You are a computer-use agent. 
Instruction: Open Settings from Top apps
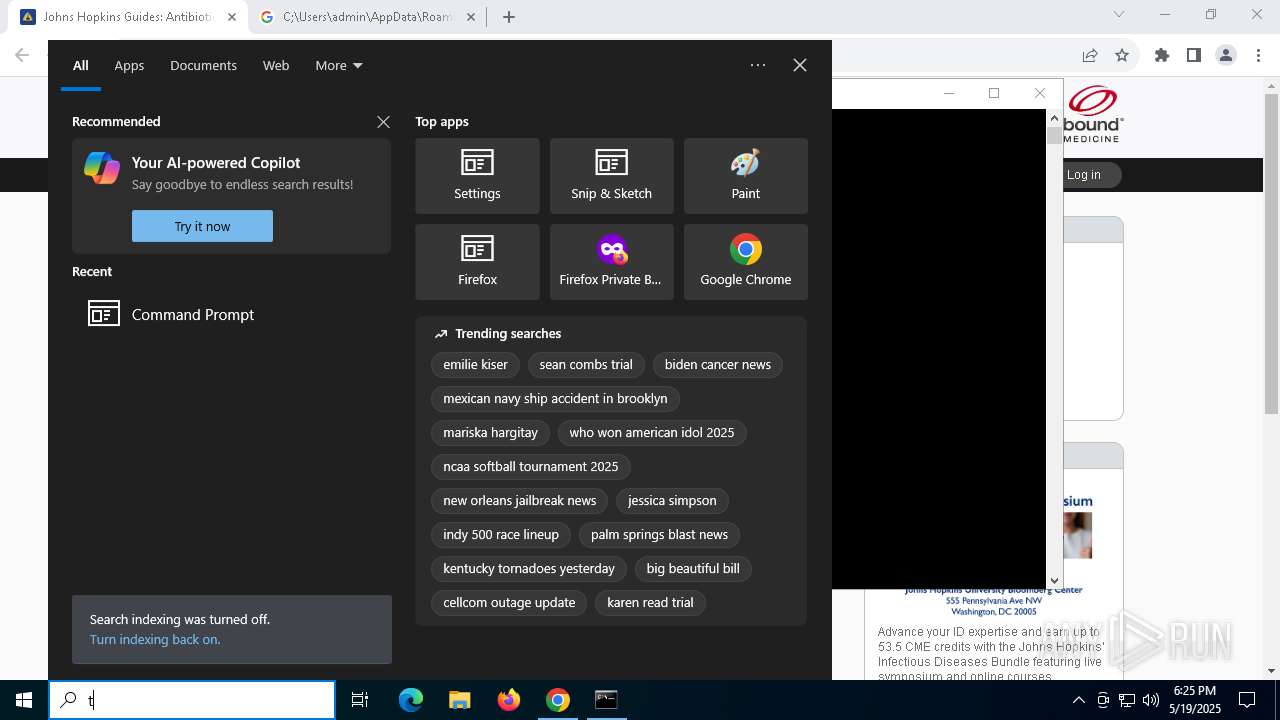pos(477,176)
